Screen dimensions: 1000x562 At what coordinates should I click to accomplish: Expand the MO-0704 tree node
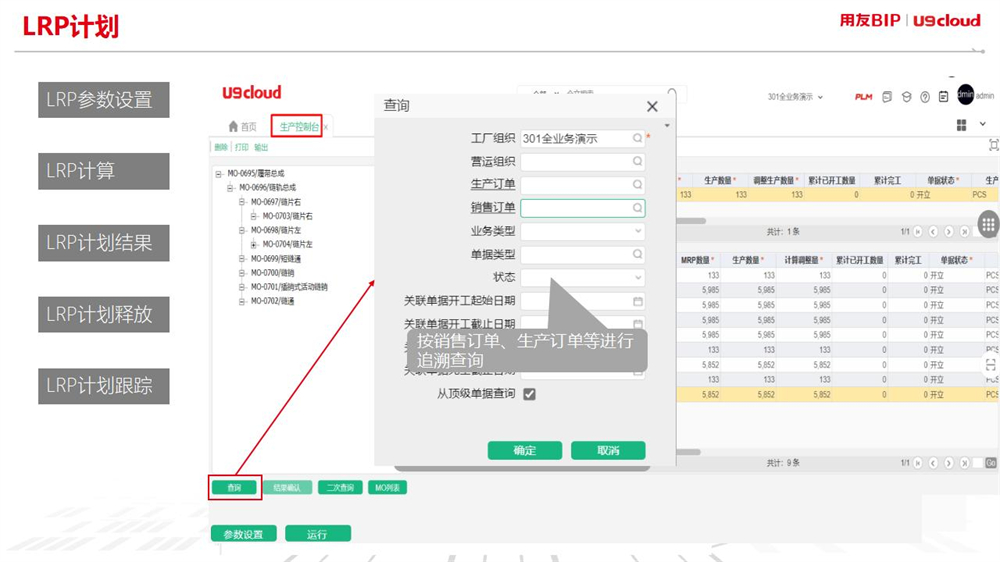click(253, 244)
